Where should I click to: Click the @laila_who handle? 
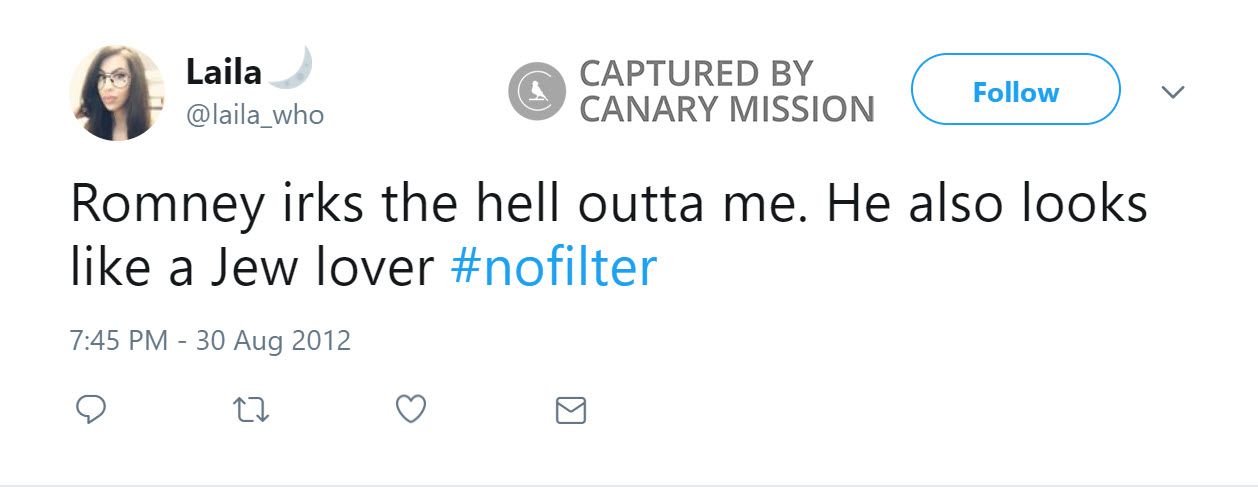pos(255,115)
